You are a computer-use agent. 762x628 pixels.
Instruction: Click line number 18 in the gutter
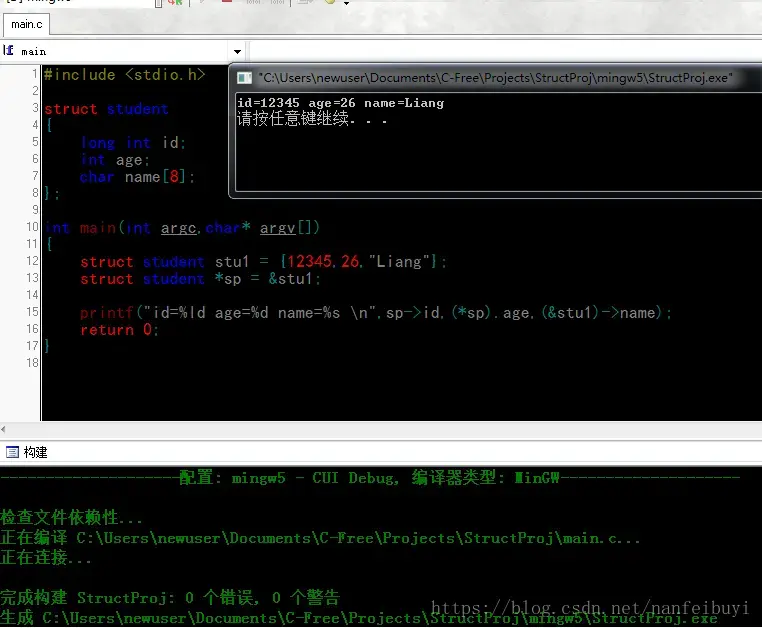32,363
